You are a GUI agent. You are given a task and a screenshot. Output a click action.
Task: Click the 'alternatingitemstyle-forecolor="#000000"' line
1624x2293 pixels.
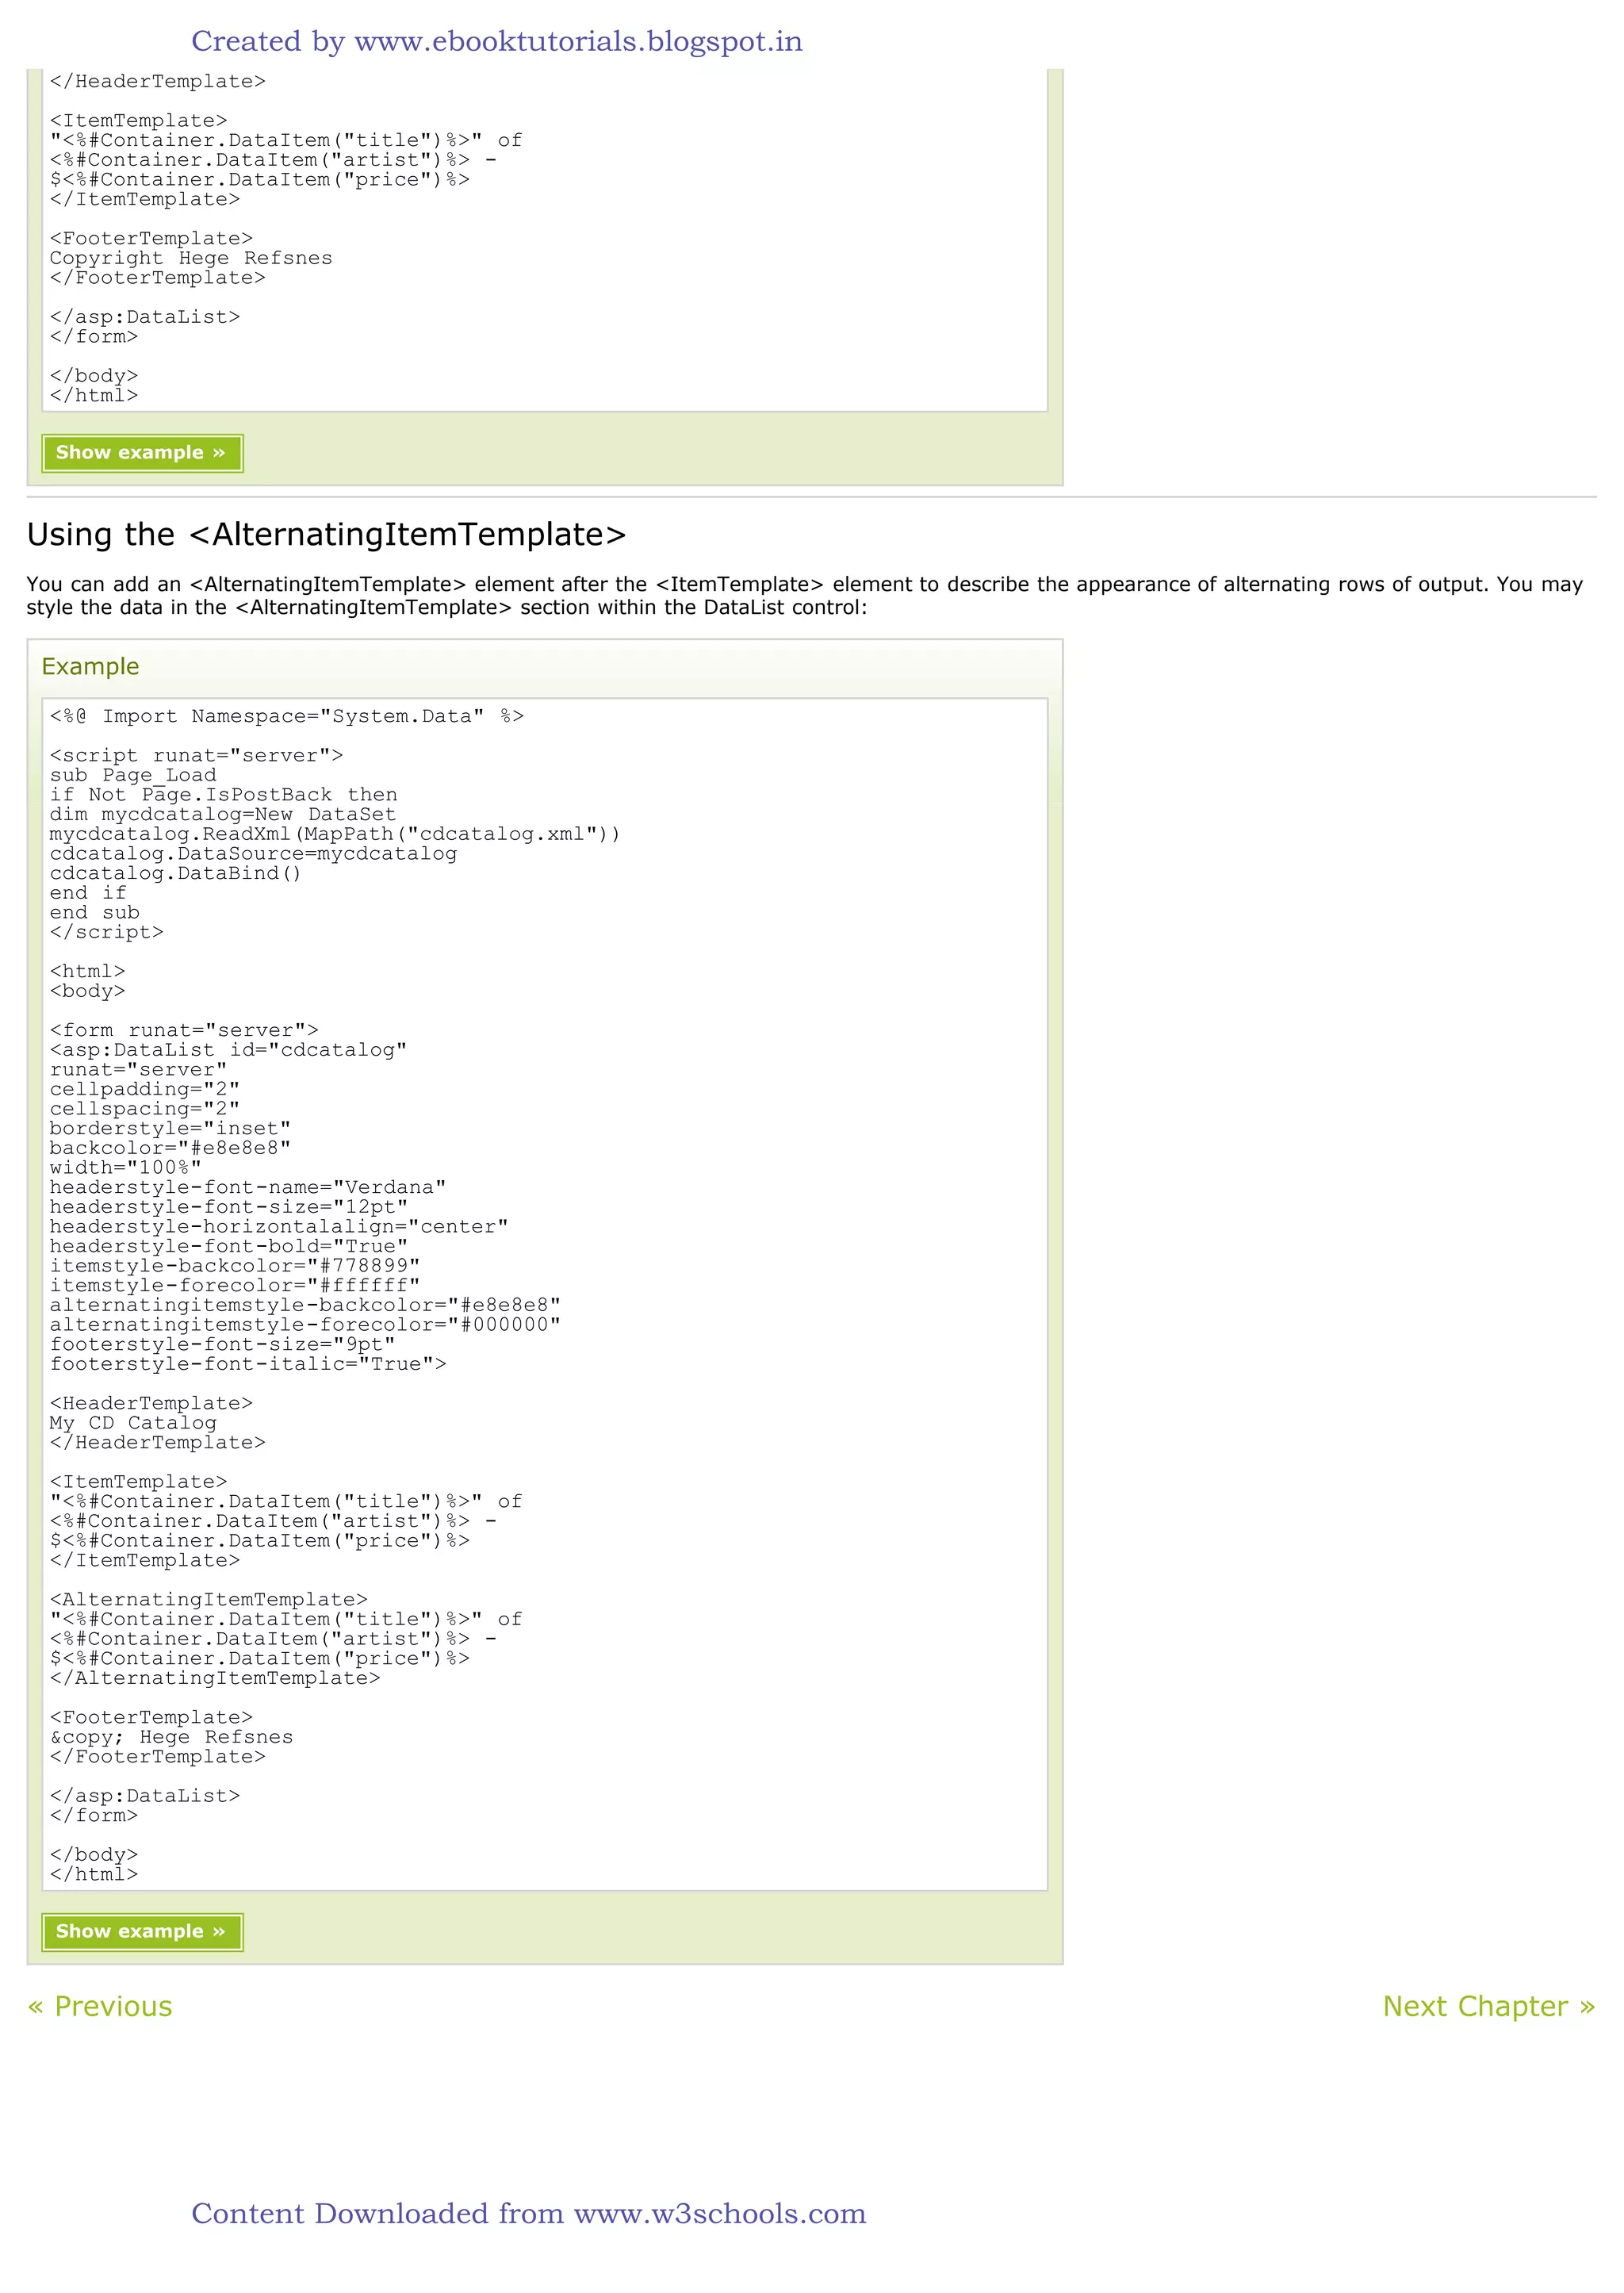click(x=305, y=1325)
